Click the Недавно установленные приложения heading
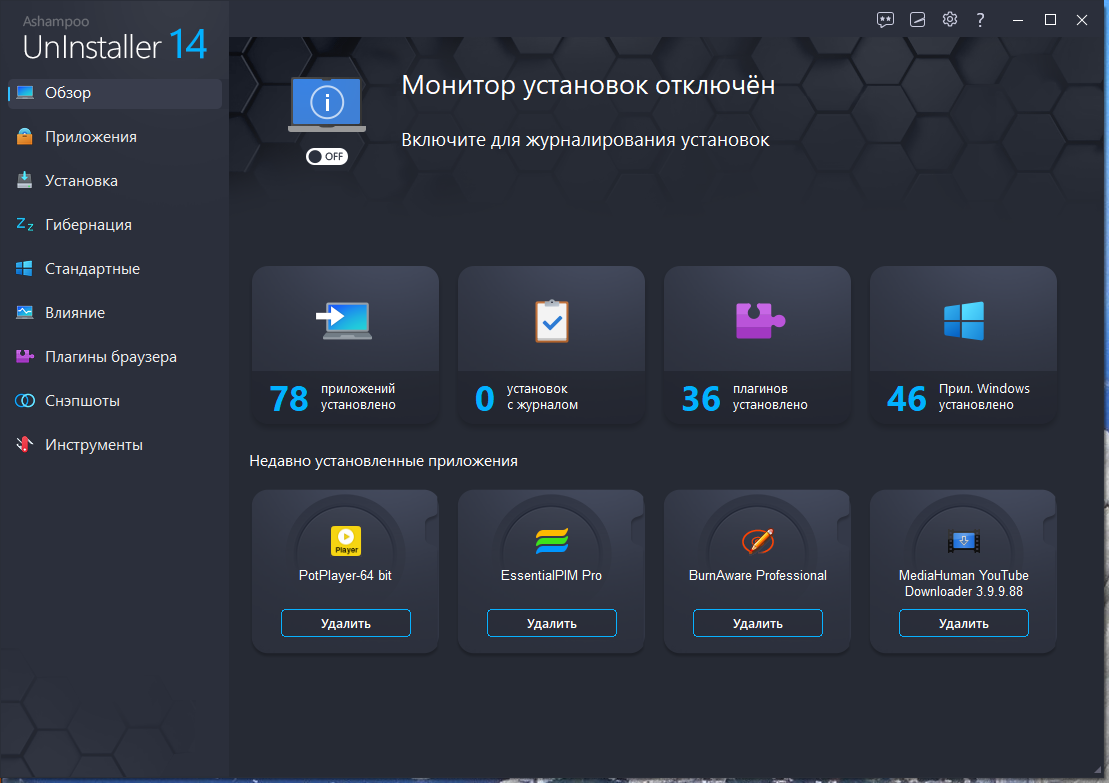 (x=383, y=461)
